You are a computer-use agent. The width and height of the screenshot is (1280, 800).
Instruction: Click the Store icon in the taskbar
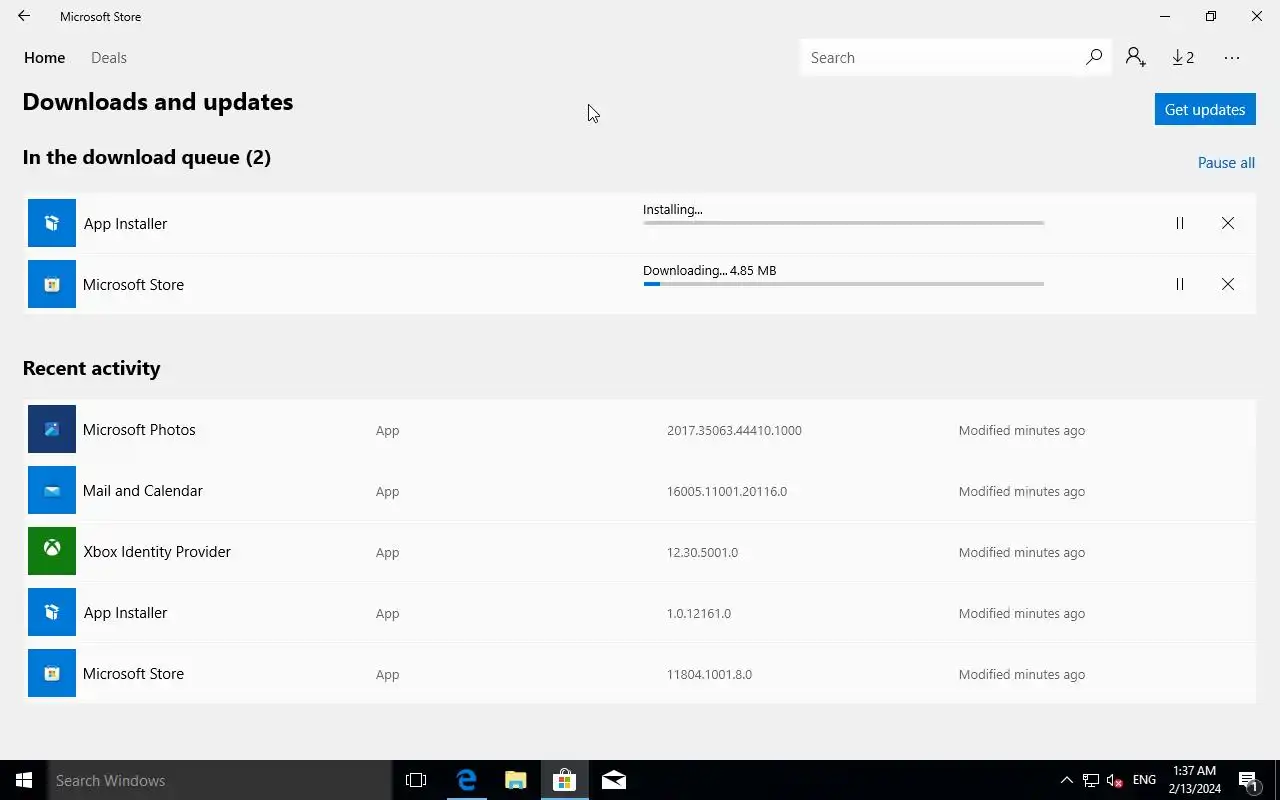[564, 780]
